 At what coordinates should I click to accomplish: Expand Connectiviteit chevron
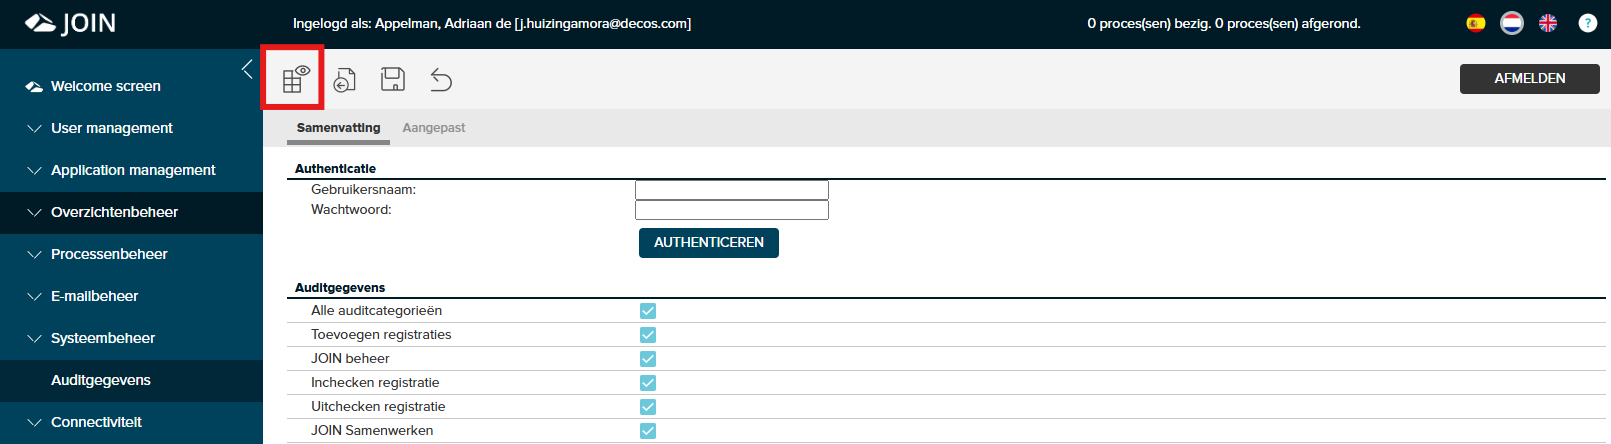tap(34, 422)
